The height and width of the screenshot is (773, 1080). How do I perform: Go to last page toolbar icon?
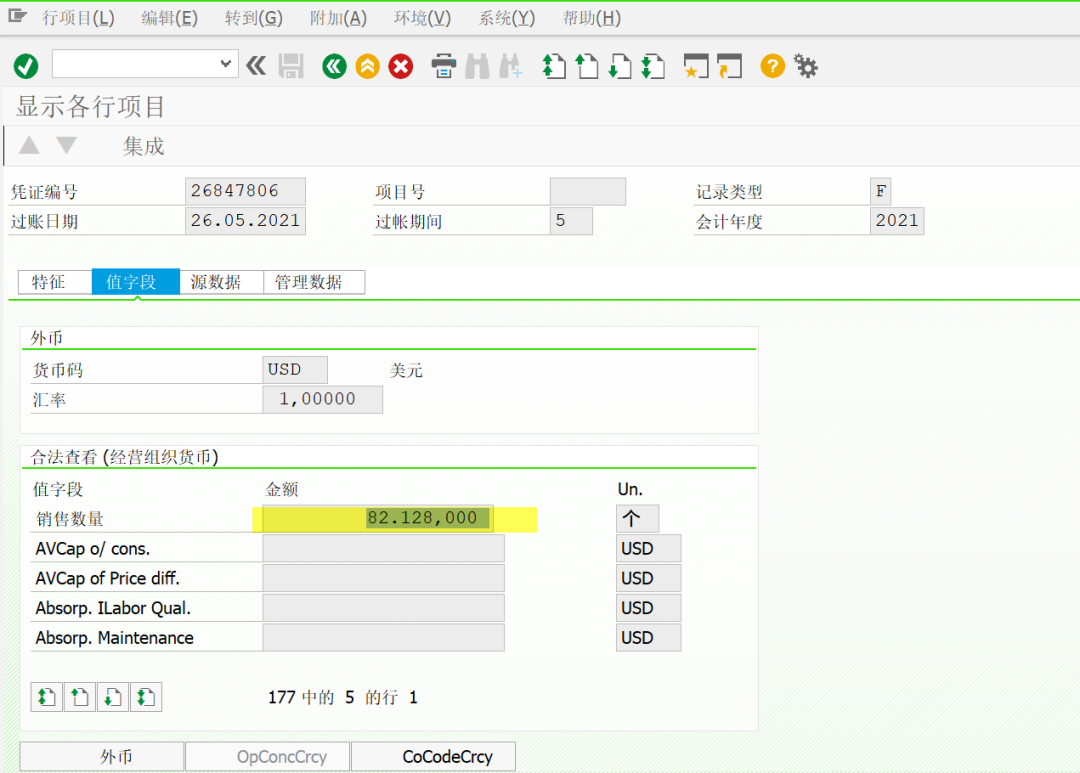653,66
